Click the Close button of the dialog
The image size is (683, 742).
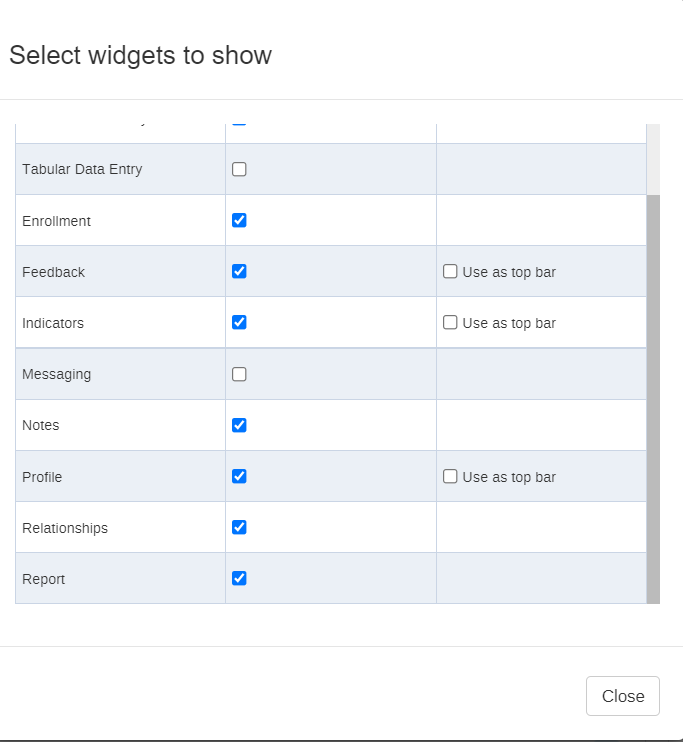(622, 696)
